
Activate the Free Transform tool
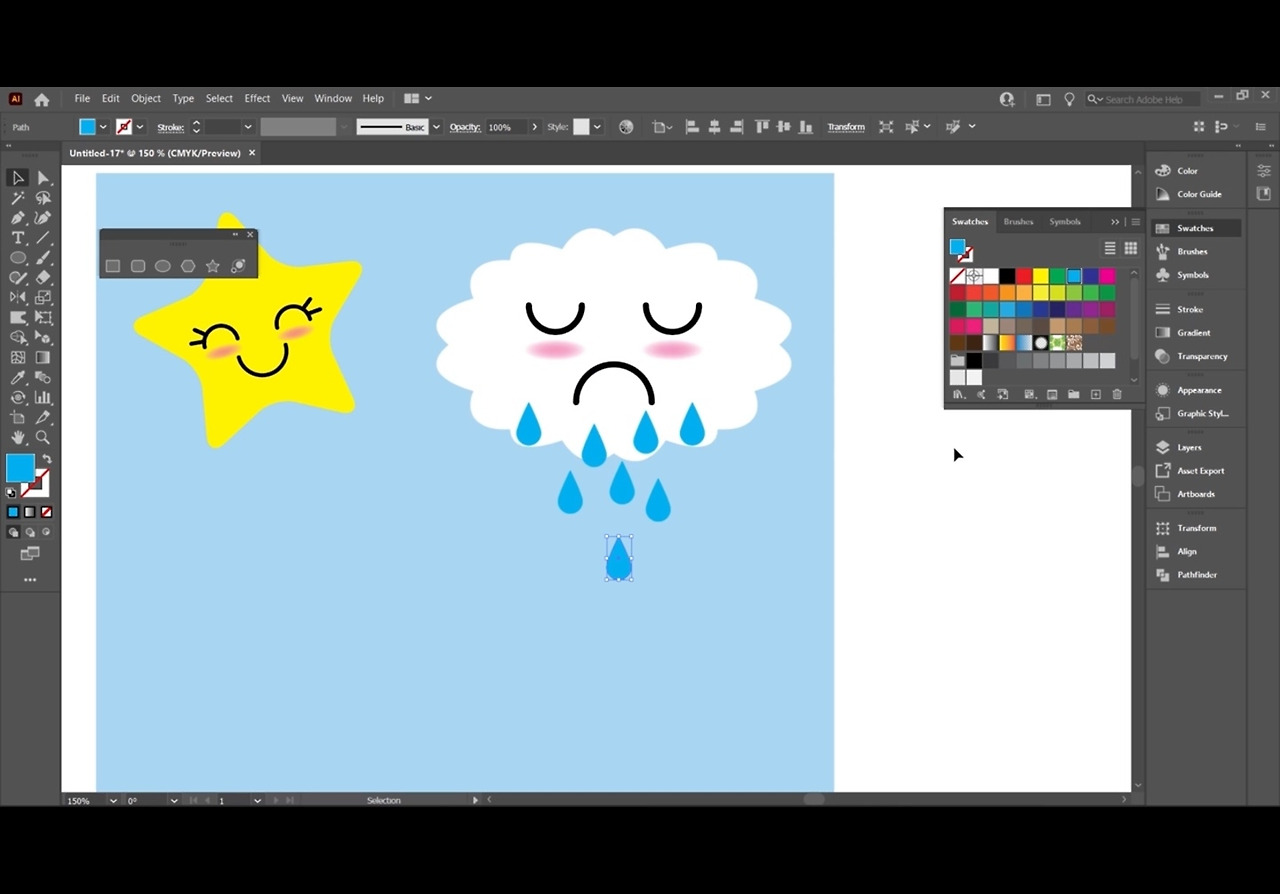pyautogui.click(x=43, y=317)
